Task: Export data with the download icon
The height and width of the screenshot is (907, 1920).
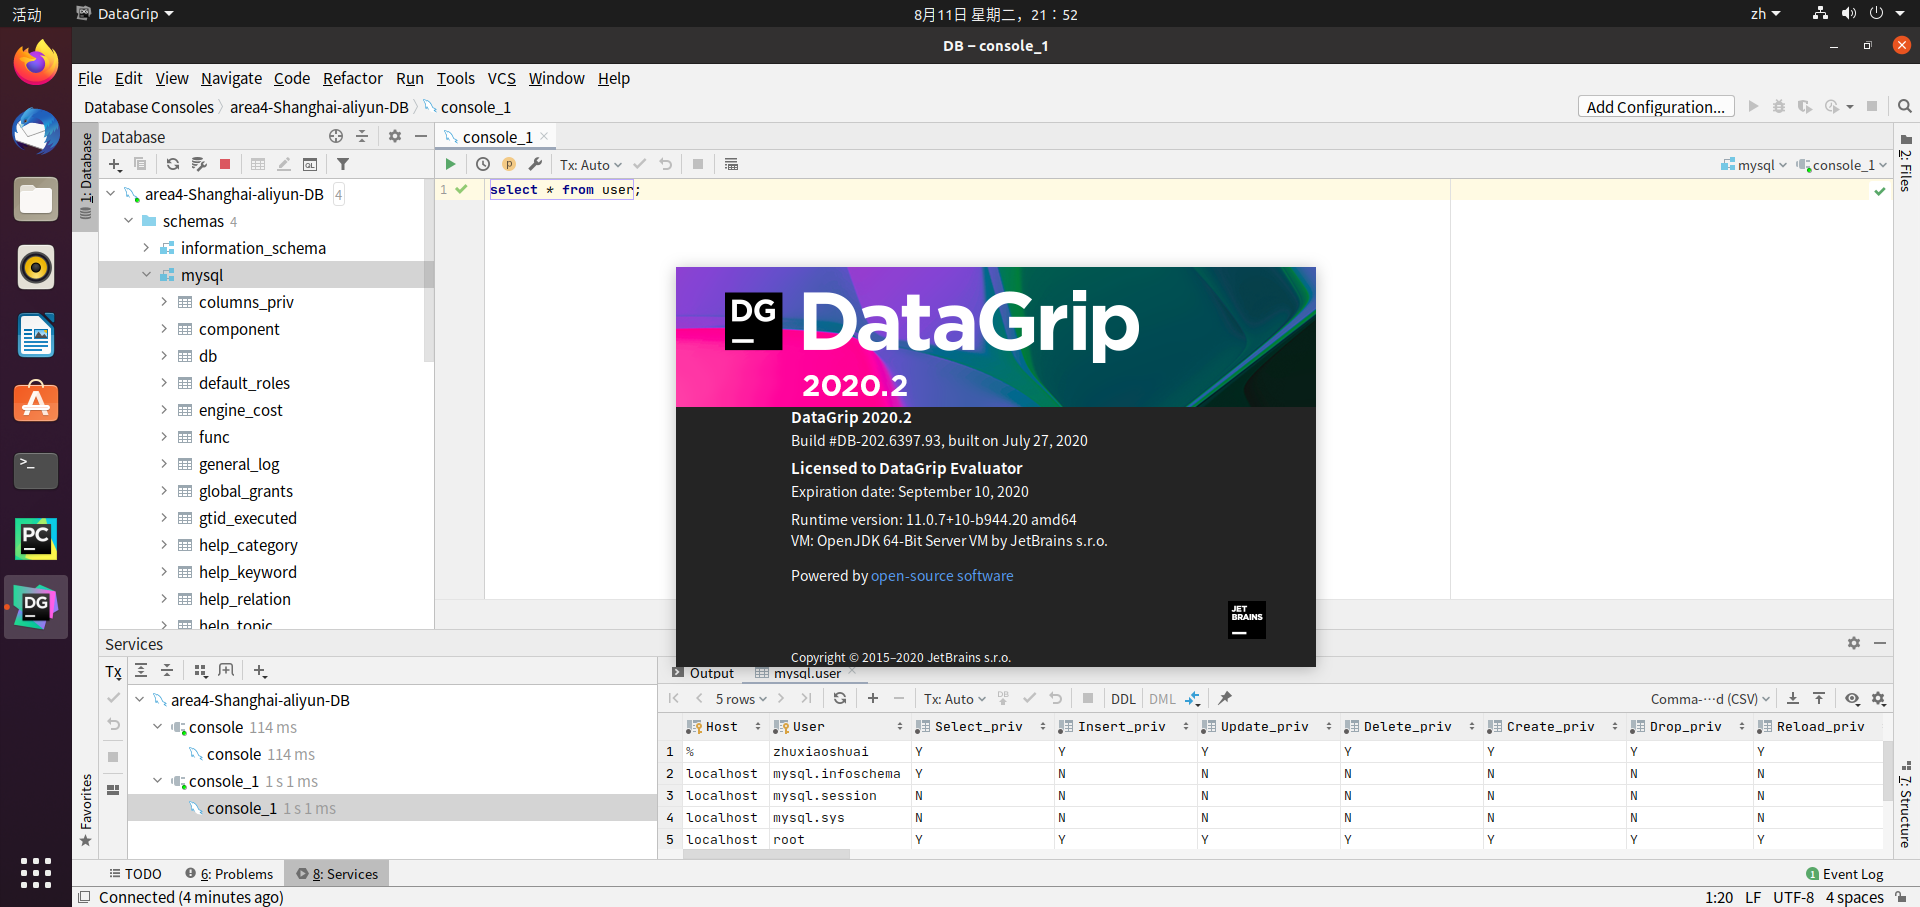Action: pyautogui.click(x=1793, y=698)
